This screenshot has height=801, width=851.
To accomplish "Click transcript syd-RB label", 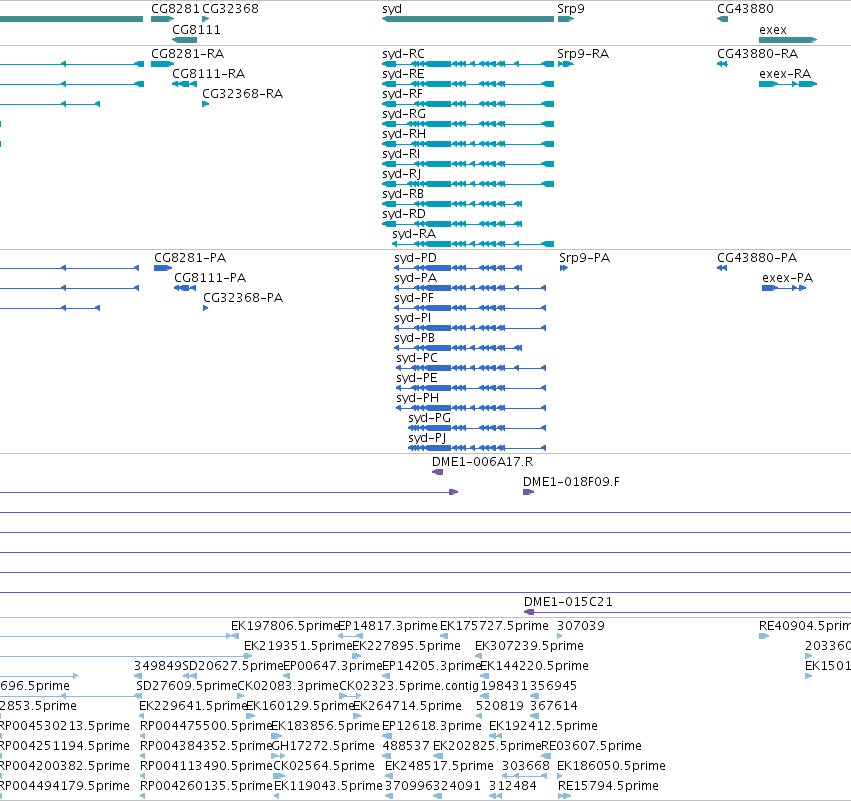I will coord(403,194).
